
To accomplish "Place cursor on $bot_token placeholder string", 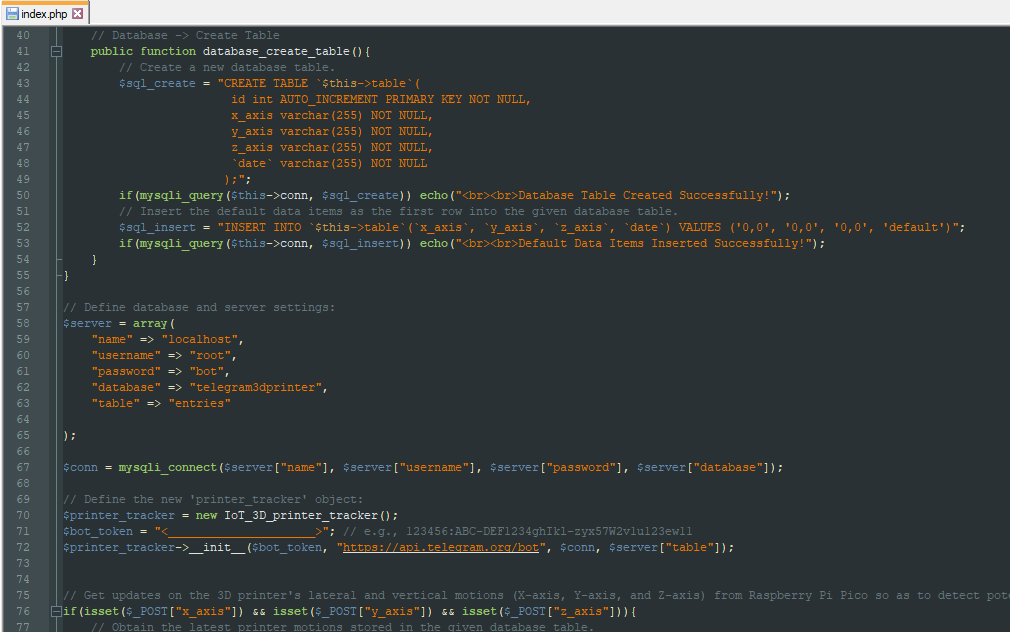I will pos(242,531).
